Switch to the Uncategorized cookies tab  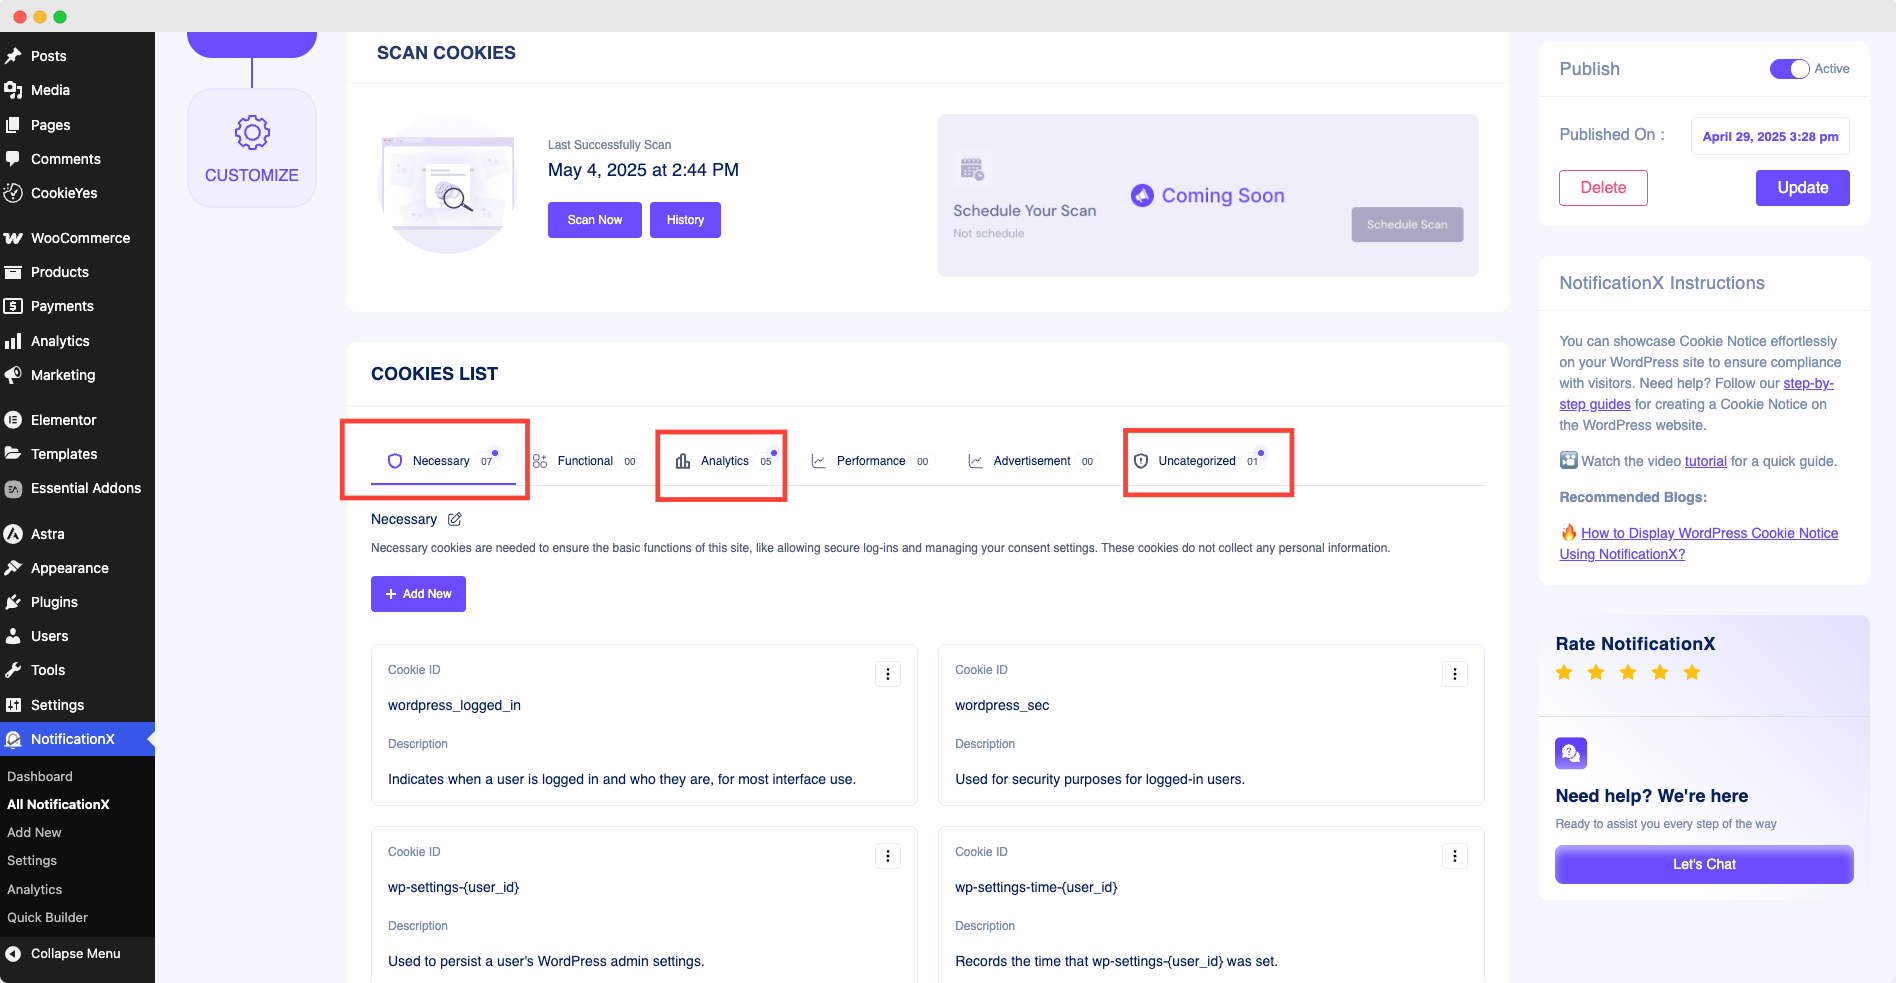tap(1197, 461)
